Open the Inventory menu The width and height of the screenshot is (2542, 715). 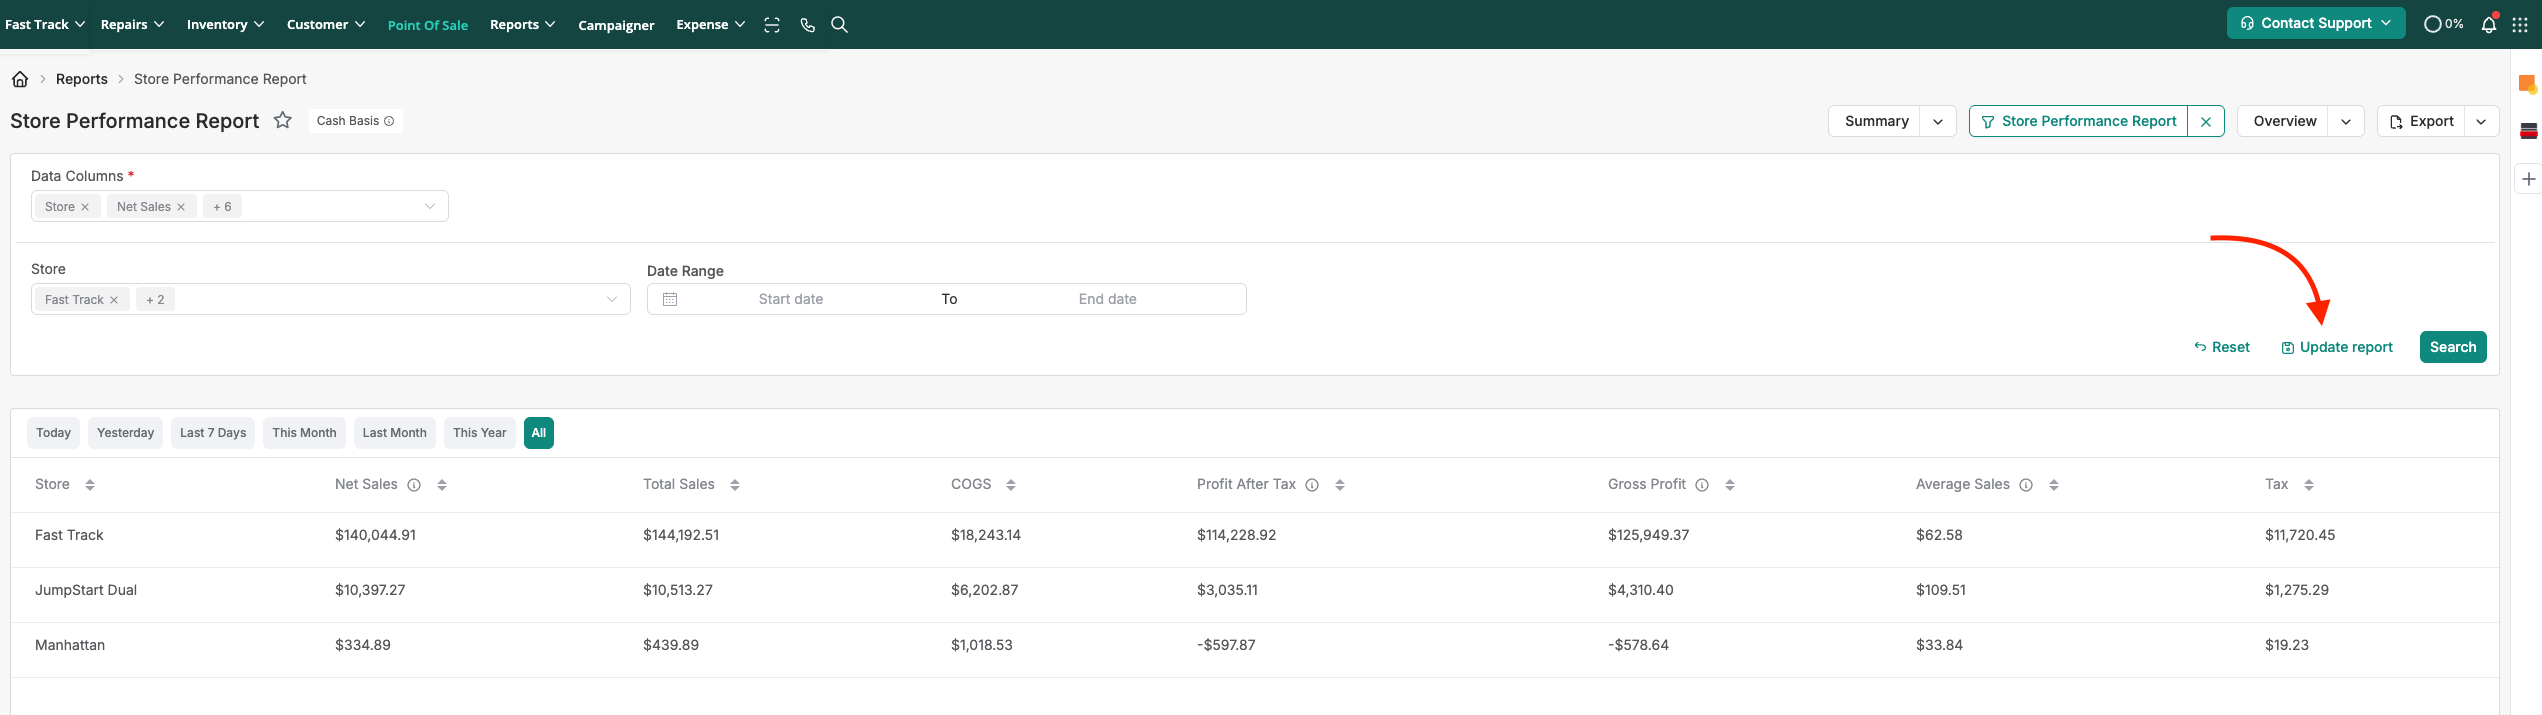225,25
